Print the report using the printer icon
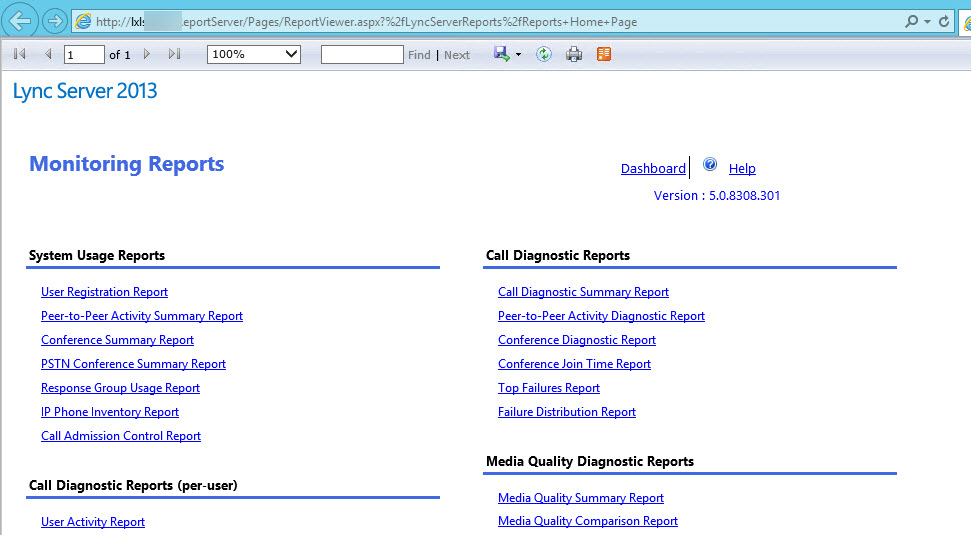 point(574,54)
